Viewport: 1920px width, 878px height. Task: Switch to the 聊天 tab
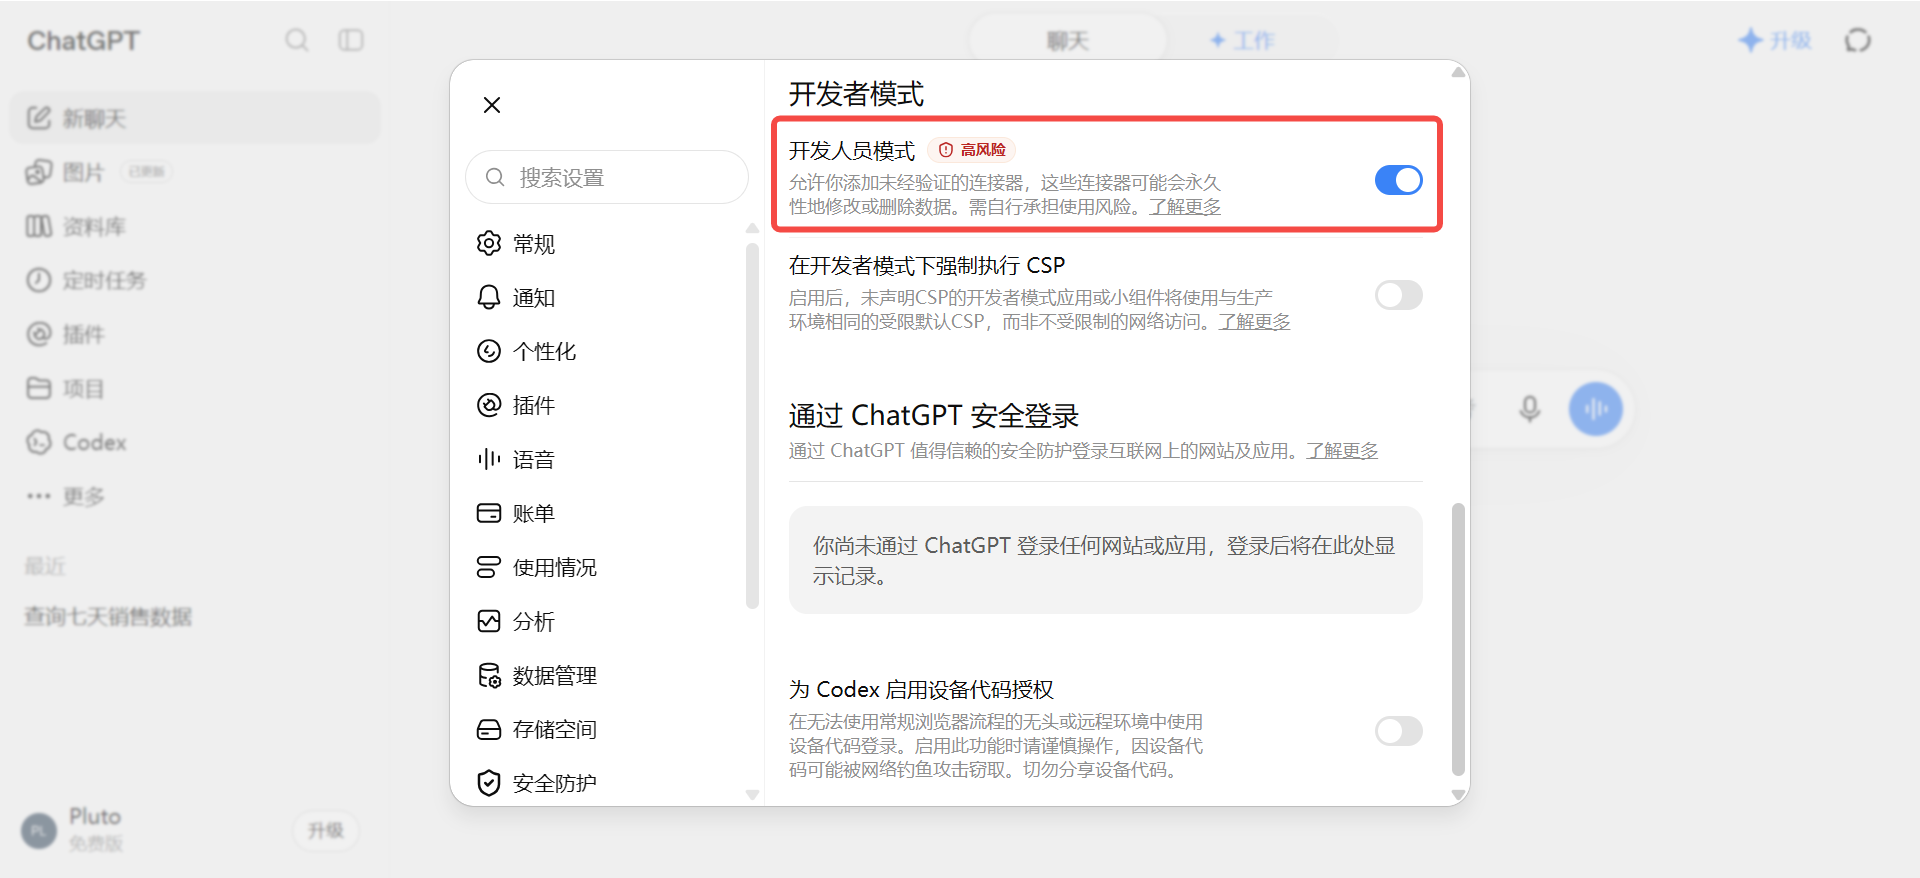tap(1068, 40)
